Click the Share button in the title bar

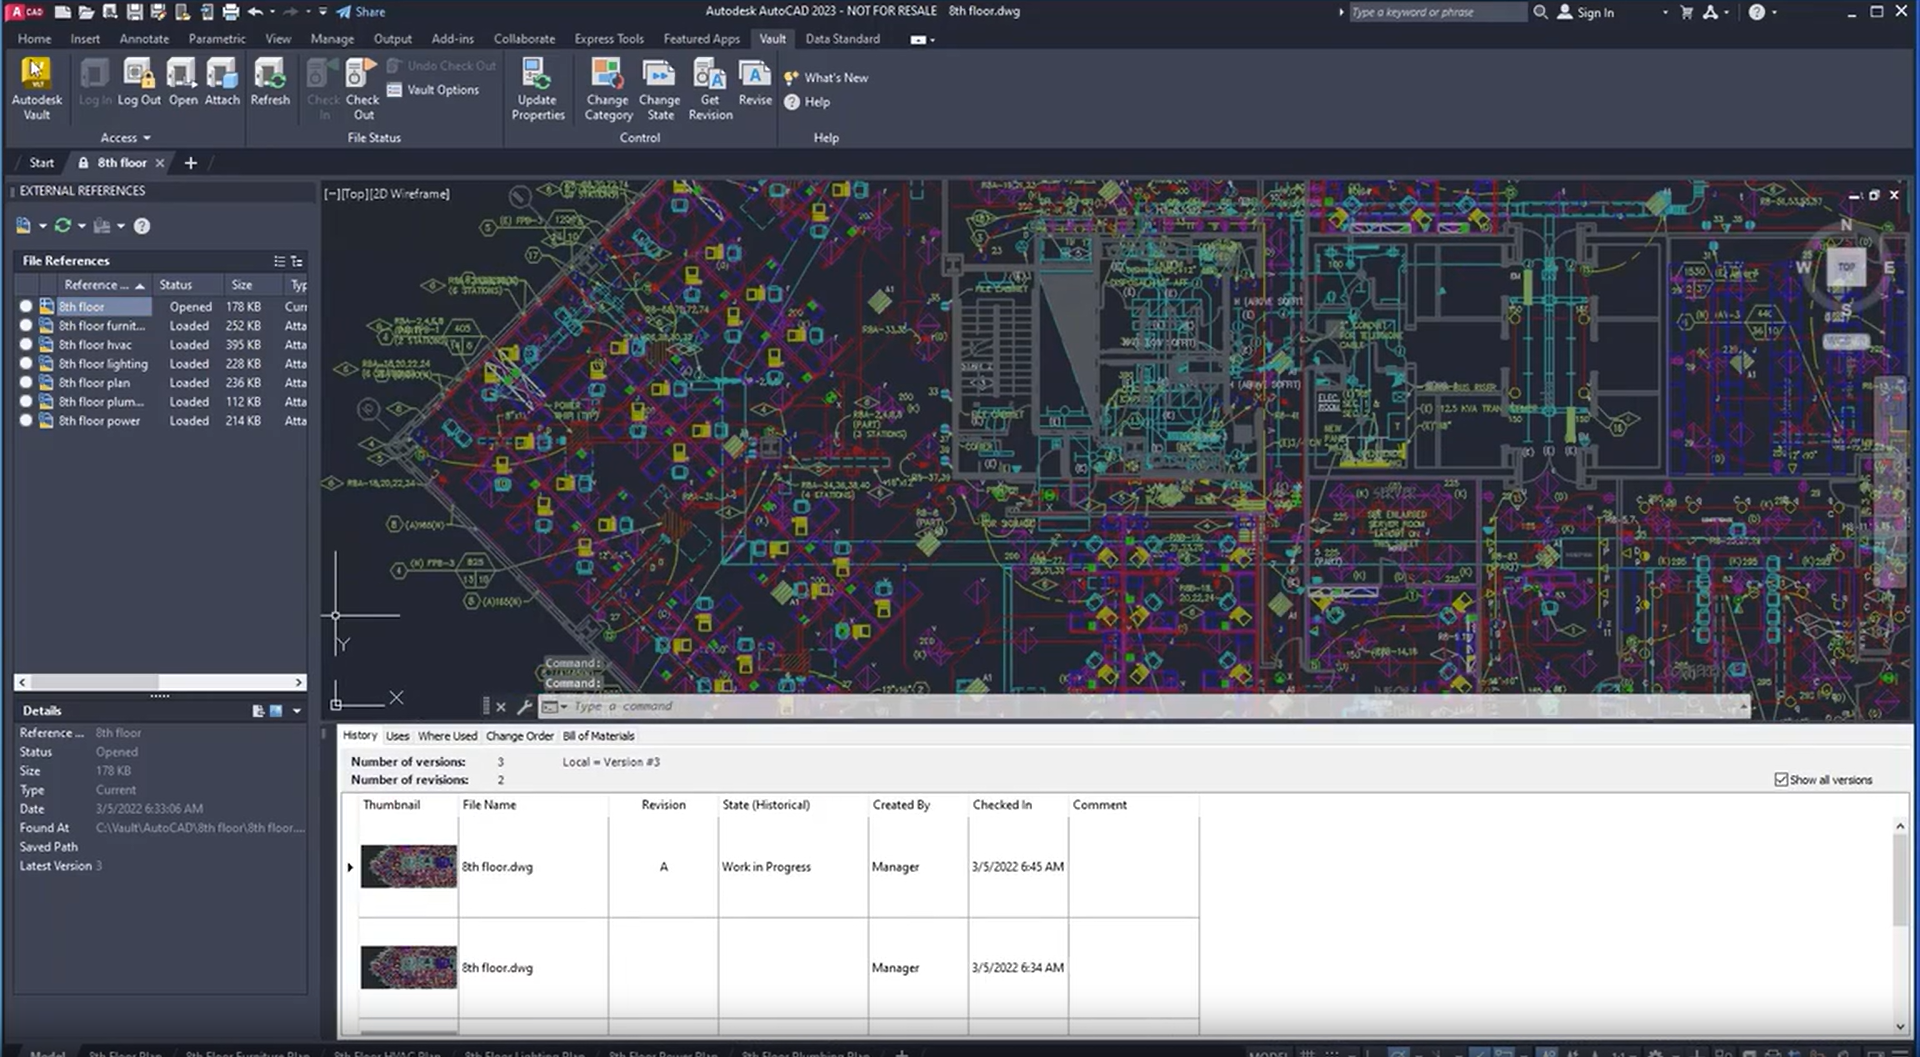(360, 12)
